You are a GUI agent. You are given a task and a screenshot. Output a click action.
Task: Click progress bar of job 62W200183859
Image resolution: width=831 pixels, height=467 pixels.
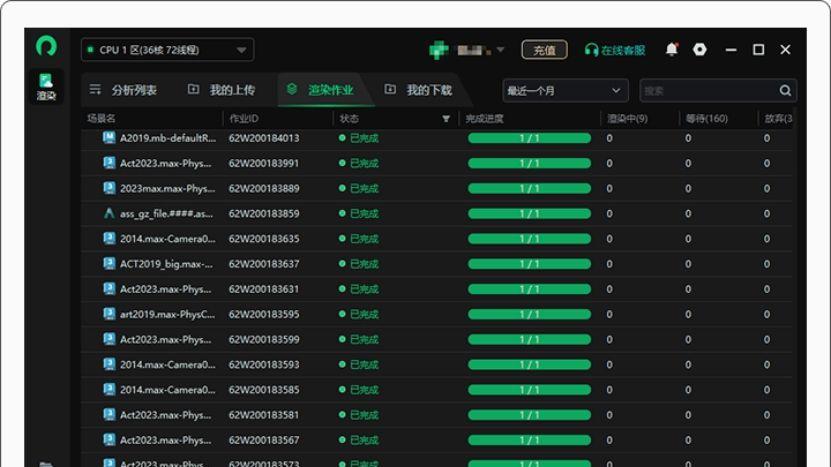(529, 214)
